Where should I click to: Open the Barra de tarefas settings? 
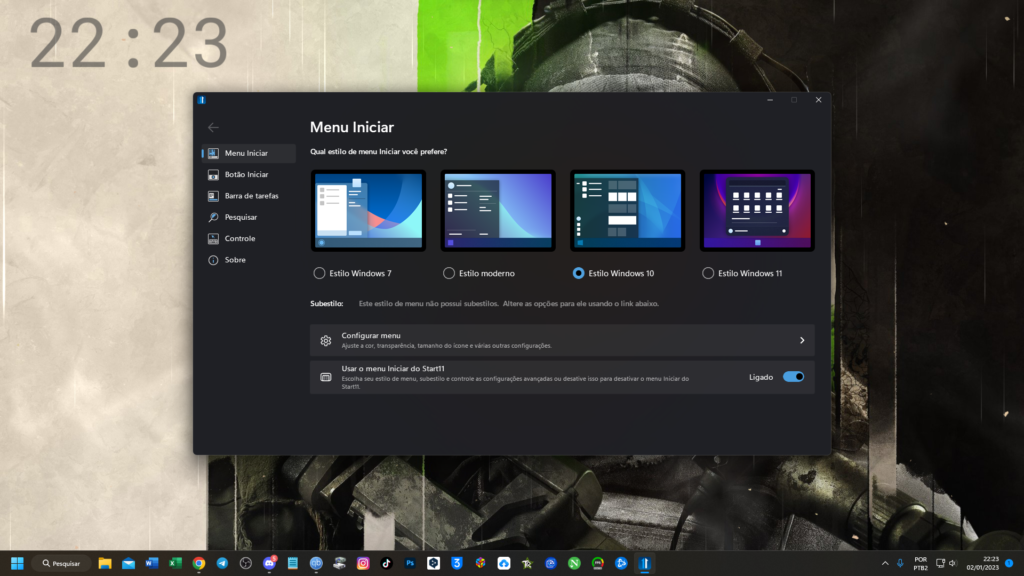(251, 196)
